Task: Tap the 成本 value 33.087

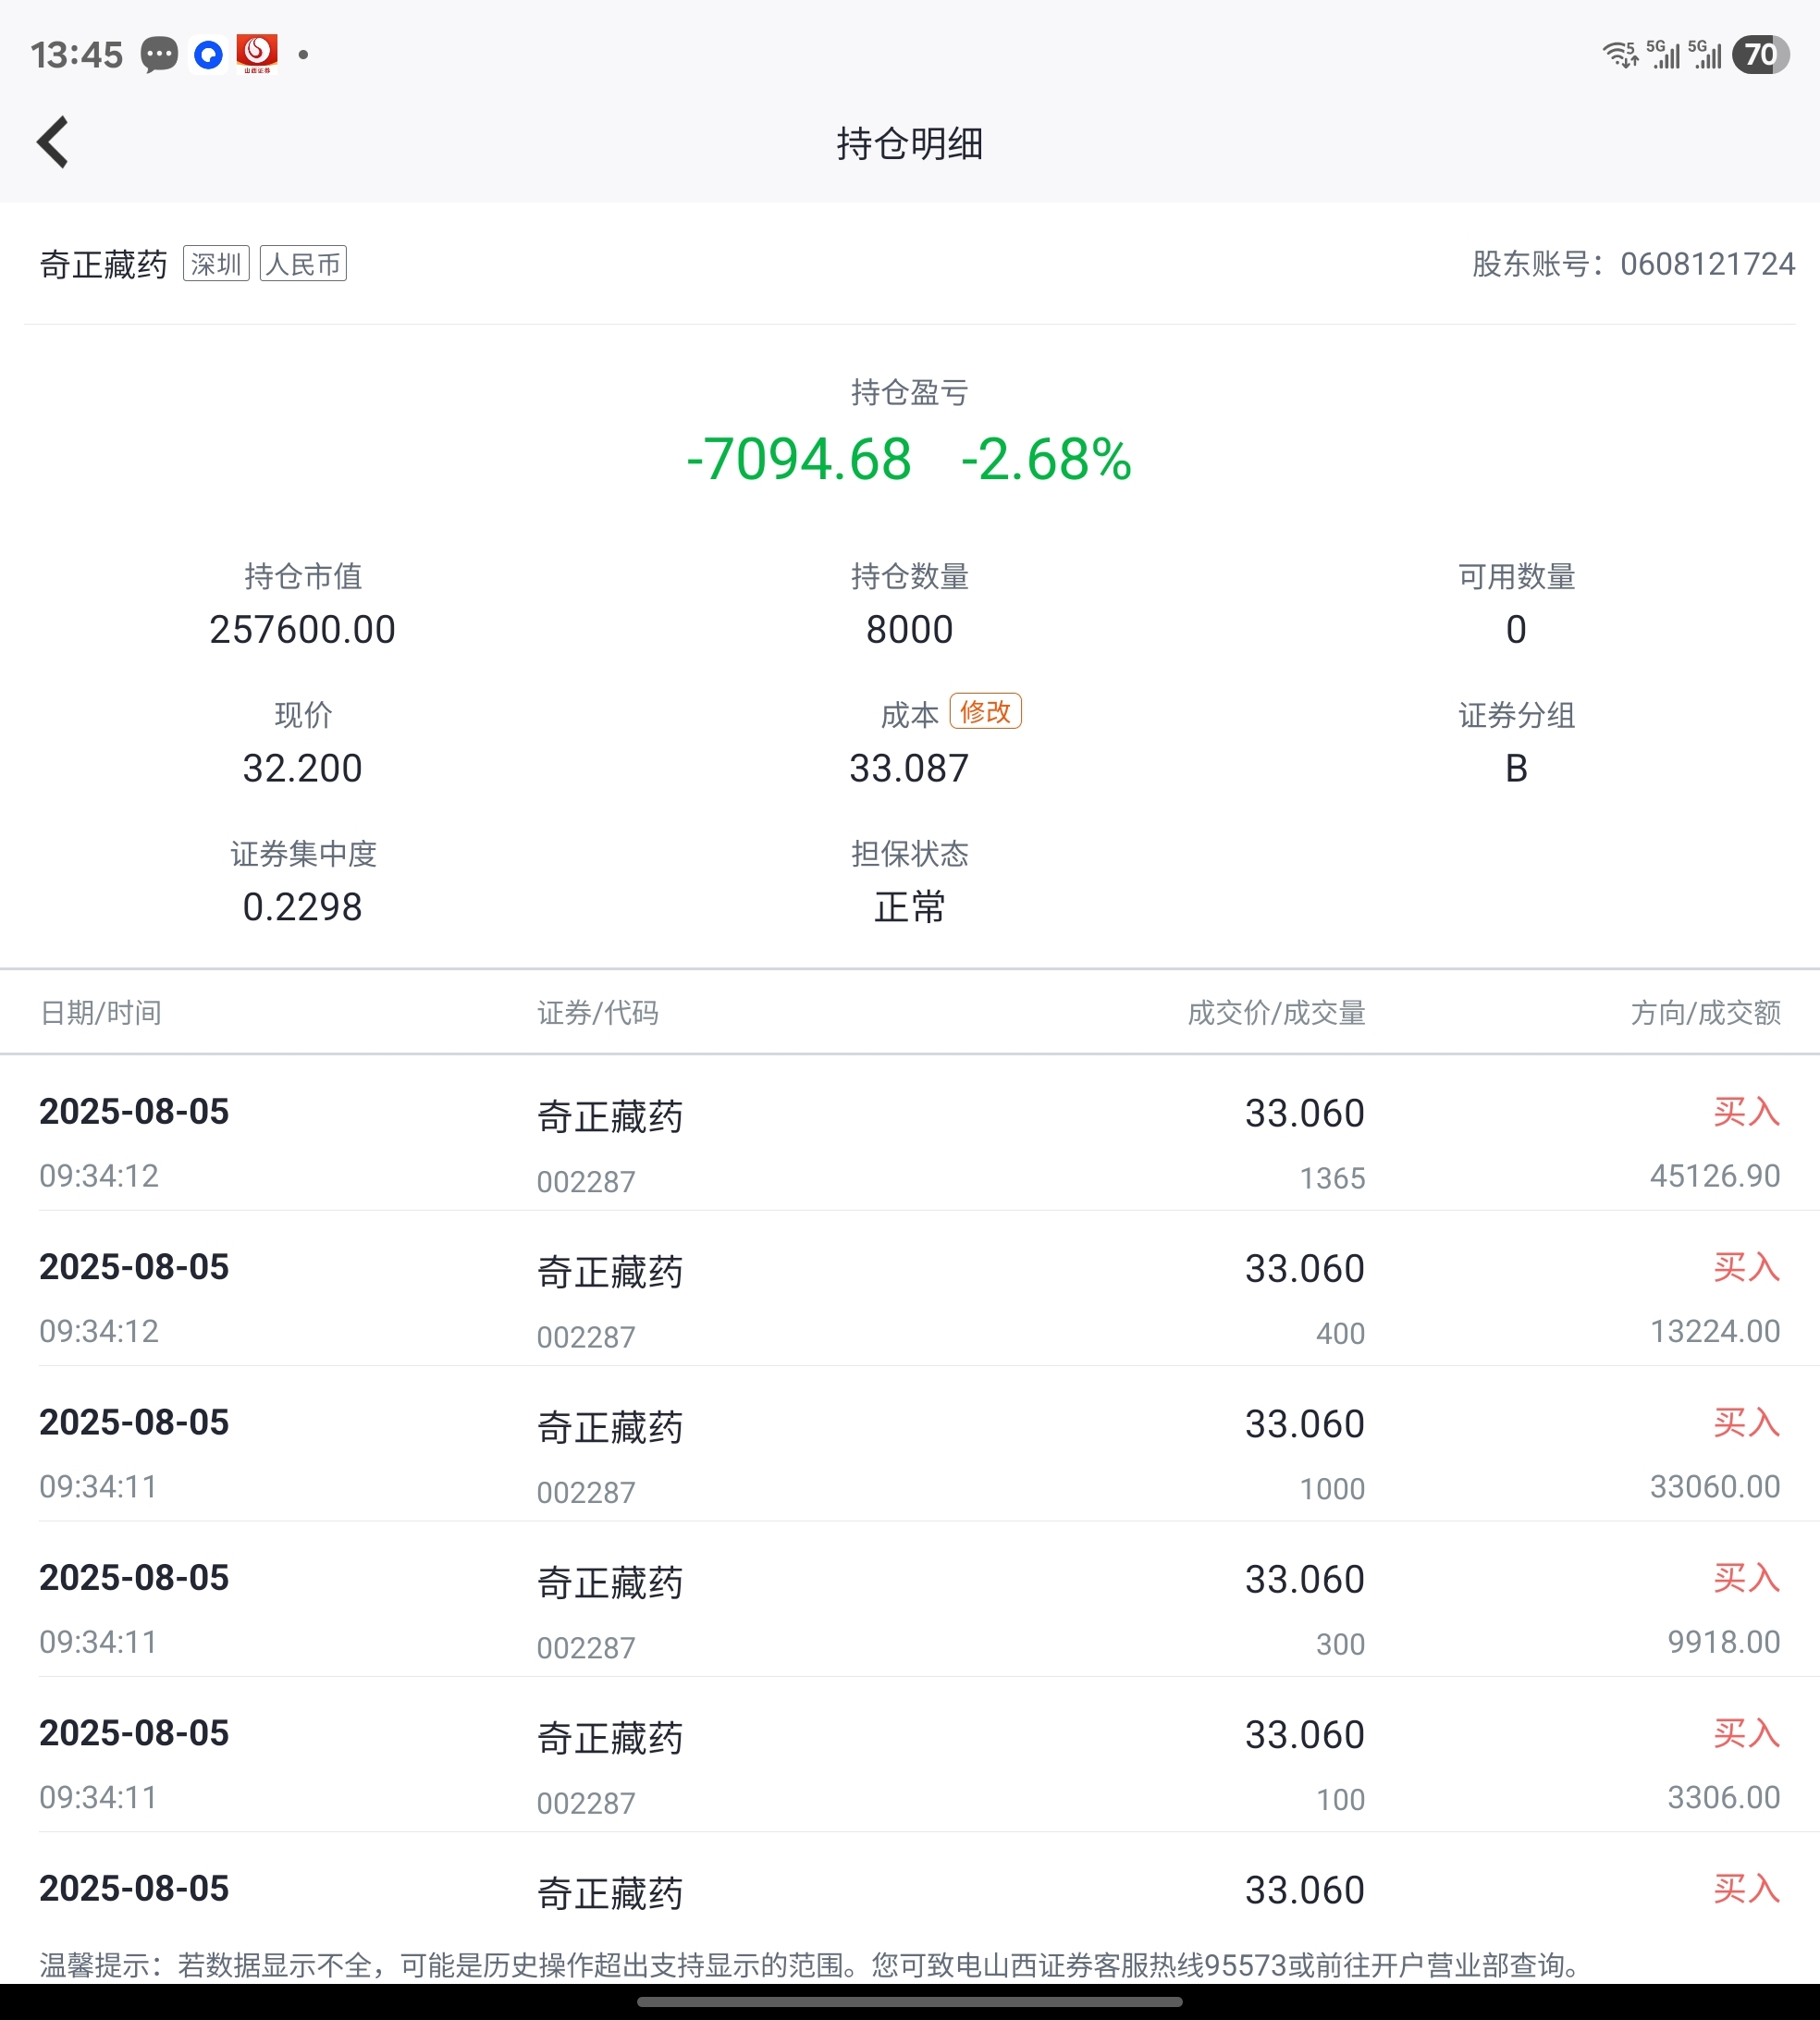Action: click(910, 768)
